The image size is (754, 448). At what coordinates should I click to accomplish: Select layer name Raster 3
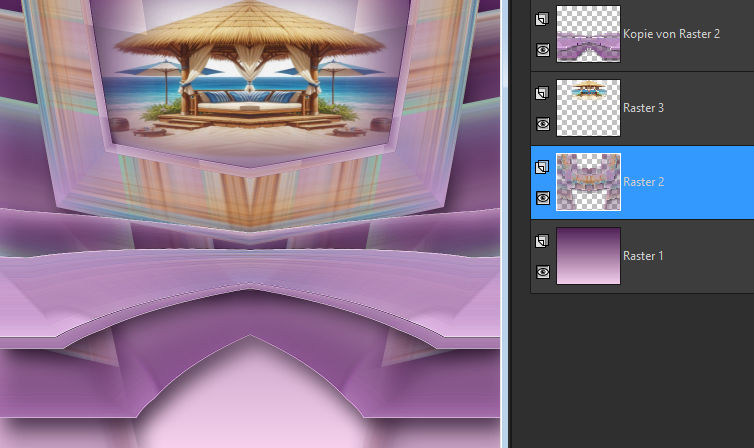(643, 108)
